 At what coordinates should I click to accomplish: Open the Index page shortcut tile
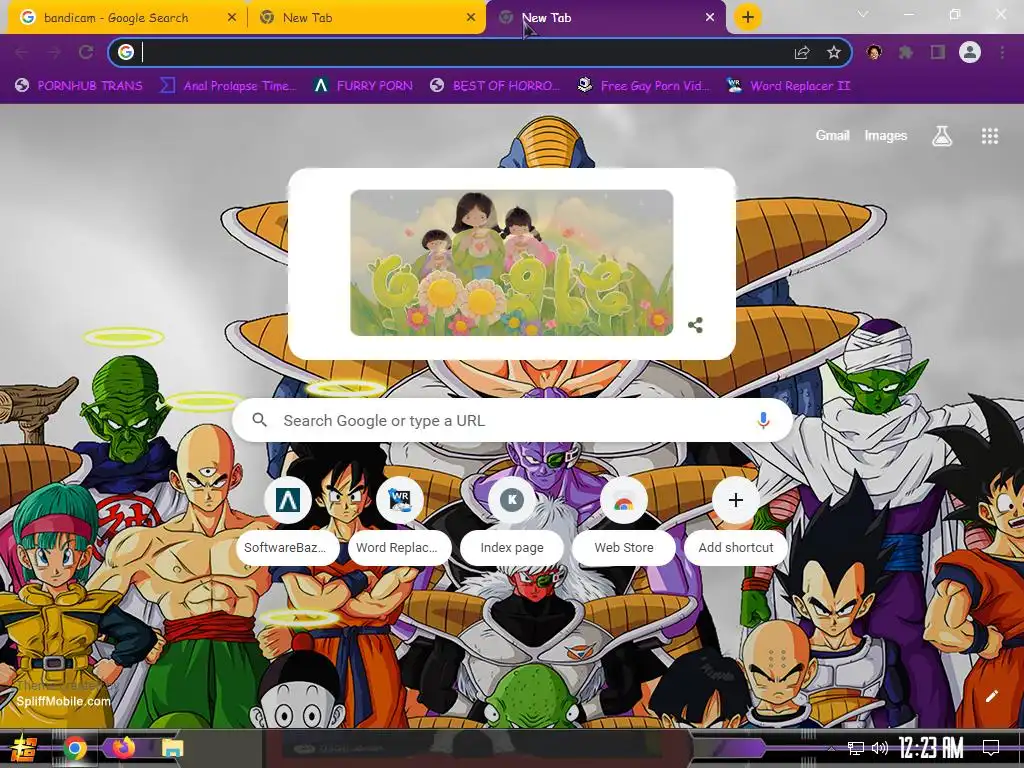pyautogui.click(x=511, y=520)
